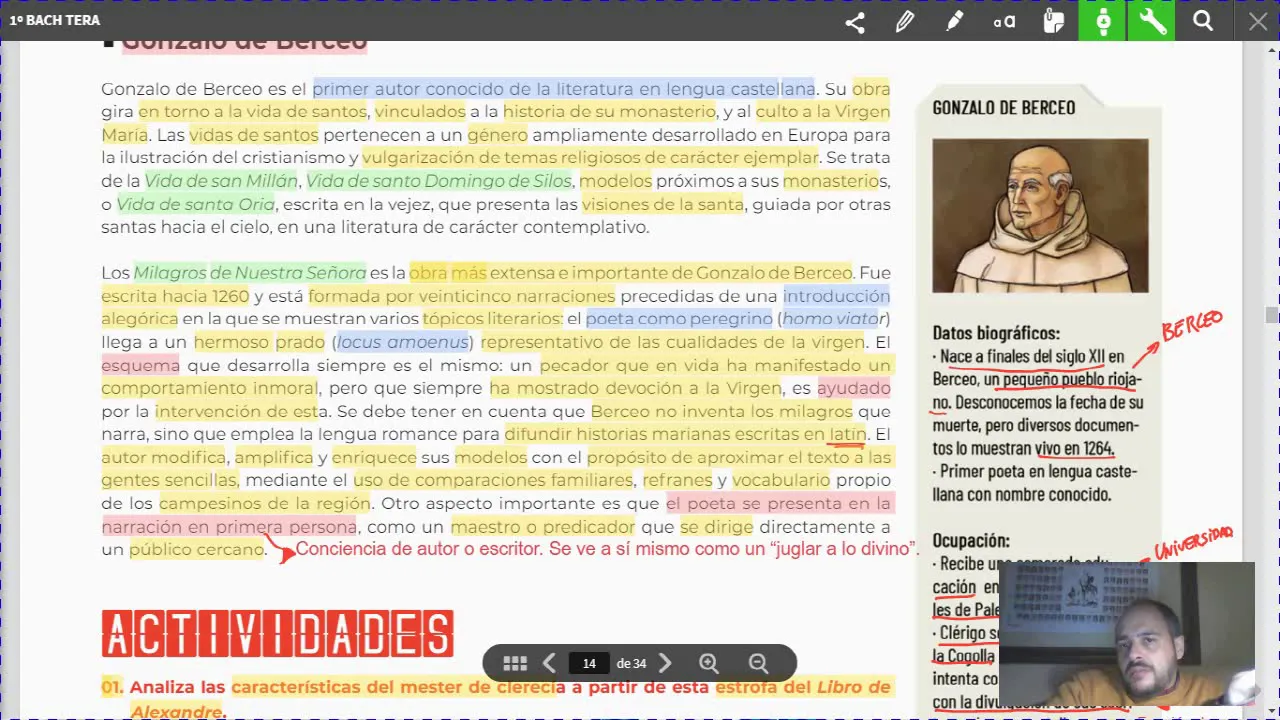Open the page thumbnails grid view
The width and height of the screenshot is (1280, 720).
tap(515, 663)
